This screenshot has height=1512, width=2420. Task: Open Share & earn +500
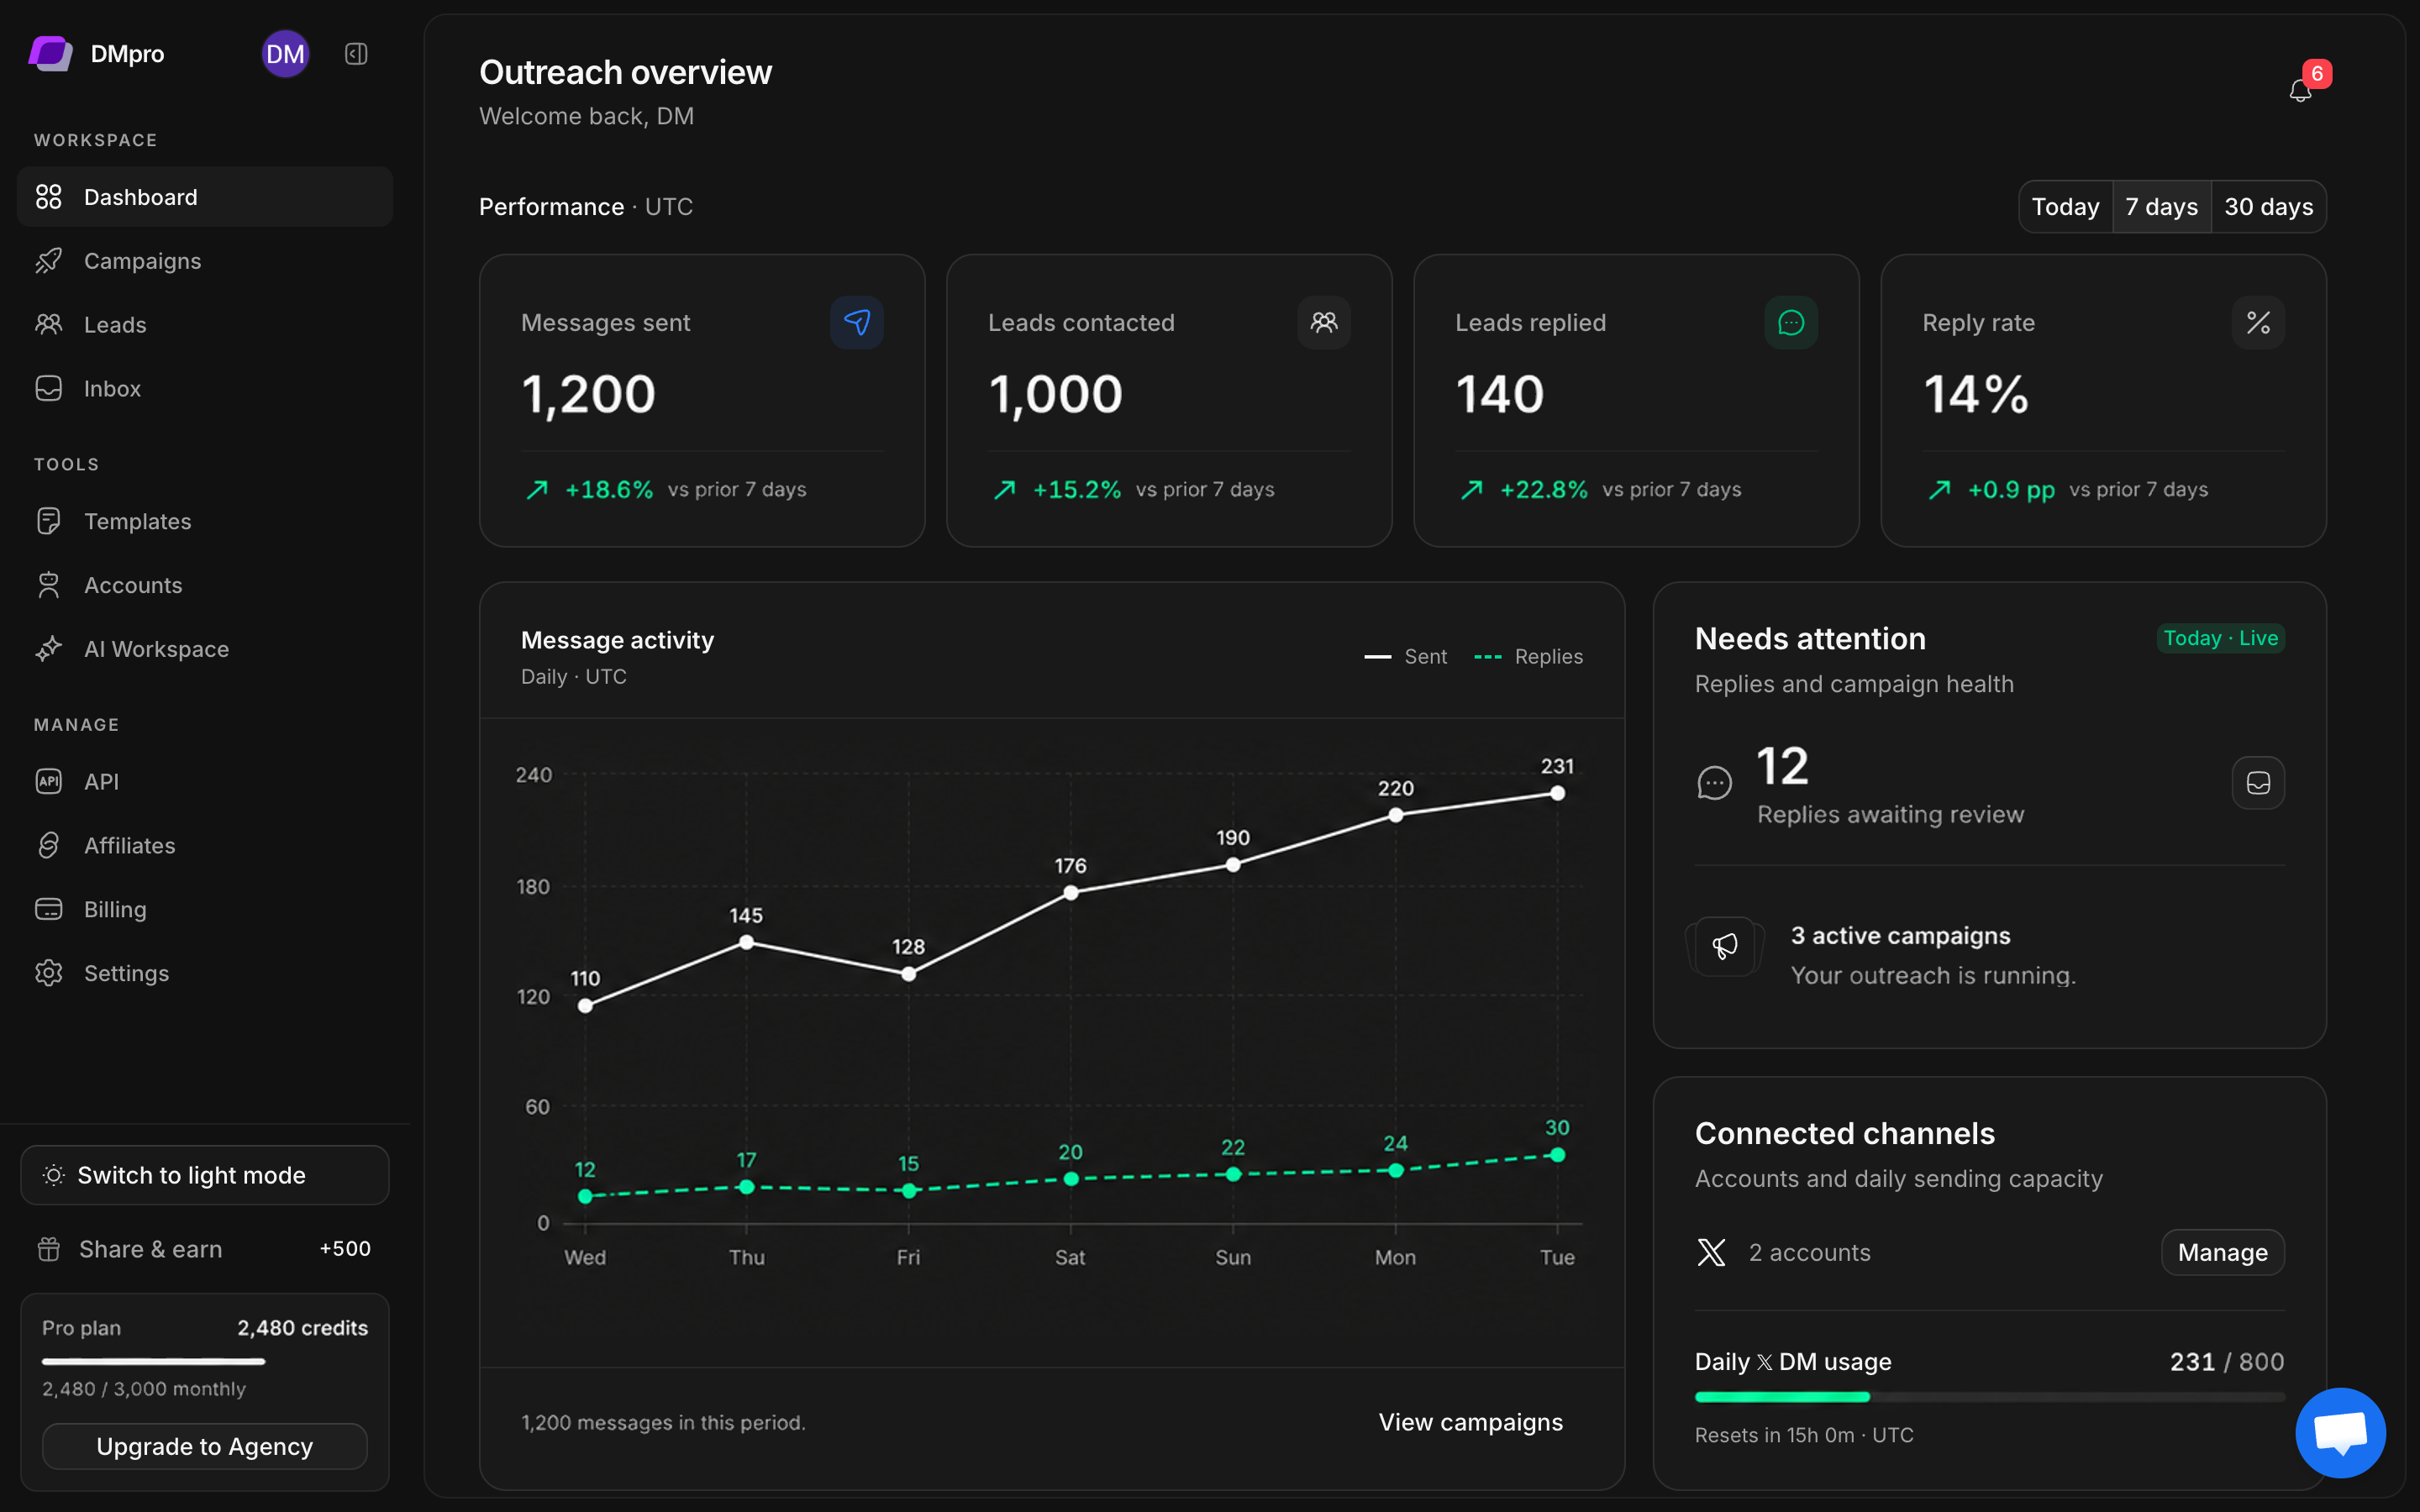205,1249
